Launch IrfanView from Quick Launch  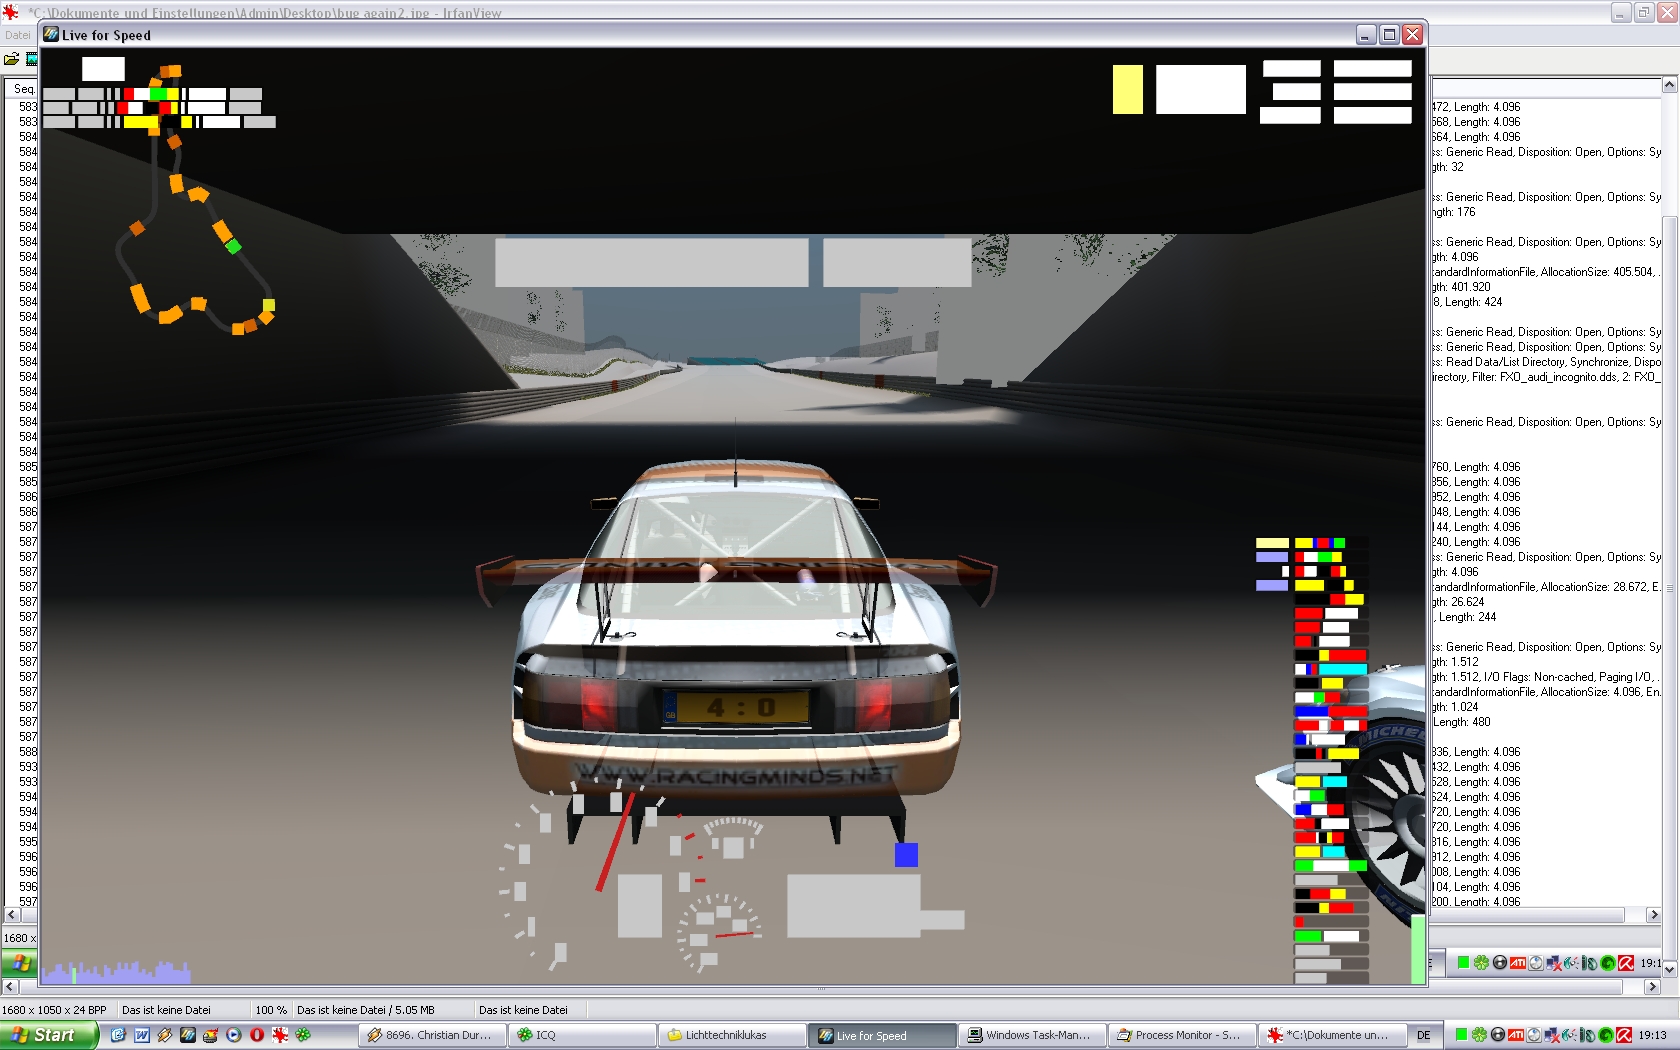tap(279, 1035)
